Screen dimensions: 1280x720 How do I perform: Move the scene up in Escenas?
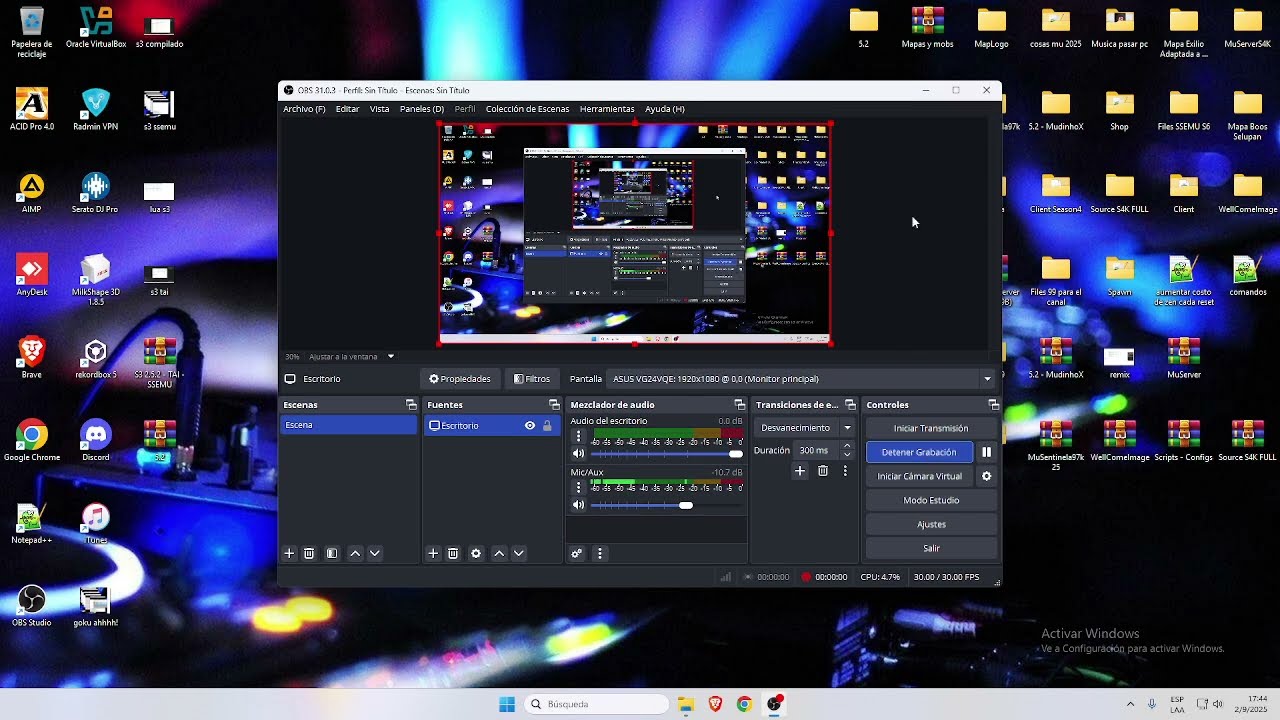coord(355,553)
